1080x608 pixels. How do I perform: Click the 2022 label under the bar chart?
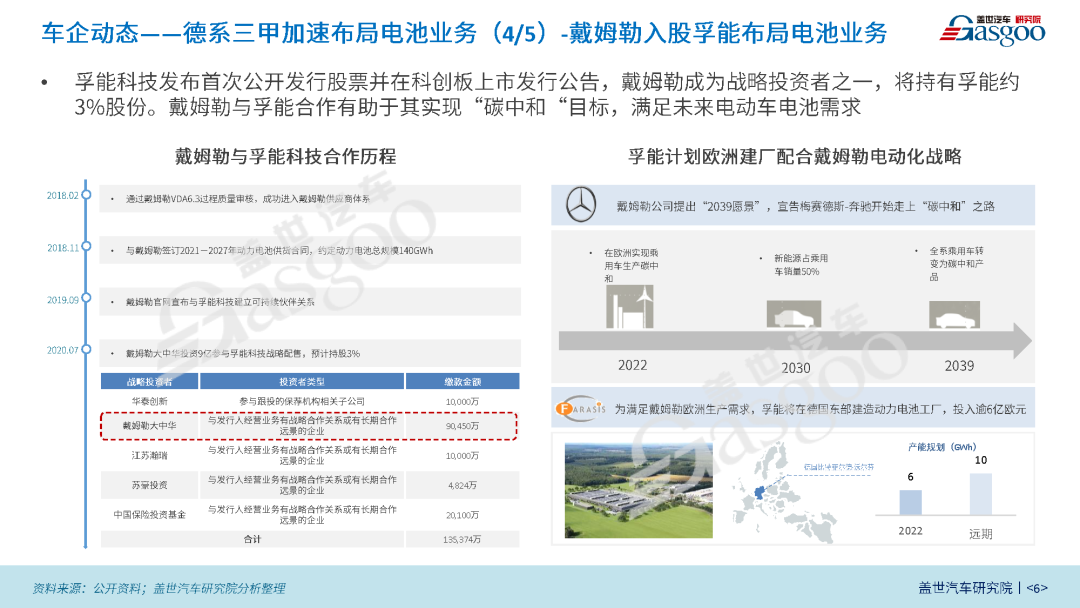pos(910,531)
